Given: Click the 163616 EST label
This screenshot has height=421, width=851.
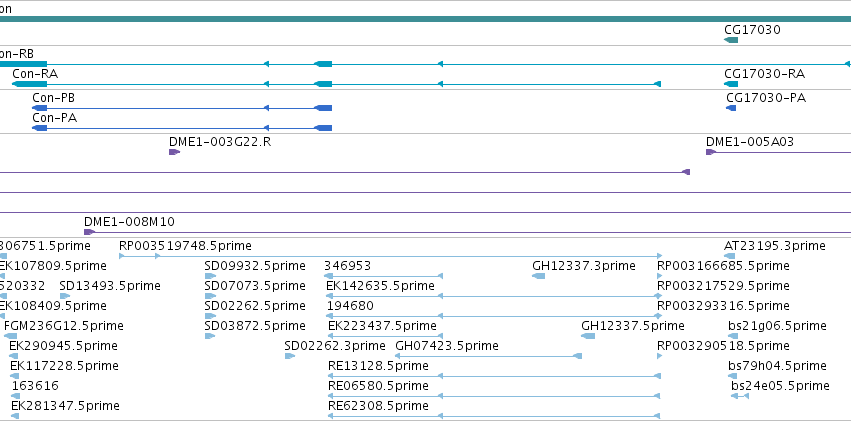Looking at the screenshot, I should [x=35, y=386].
